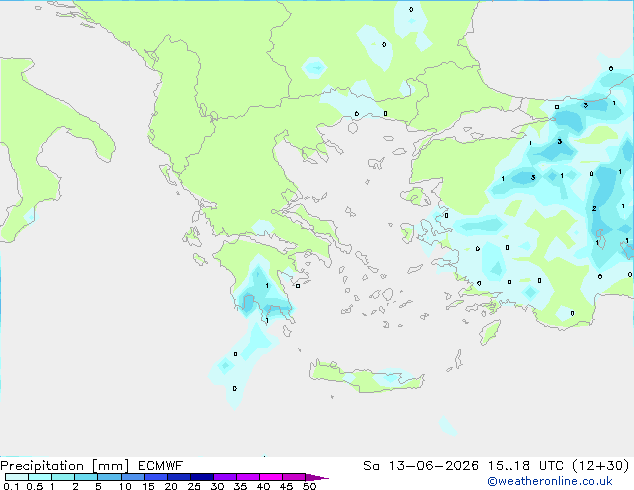Click the '30' legend scale label
Viewport: 634px width, 490px height.
point(217,486)
